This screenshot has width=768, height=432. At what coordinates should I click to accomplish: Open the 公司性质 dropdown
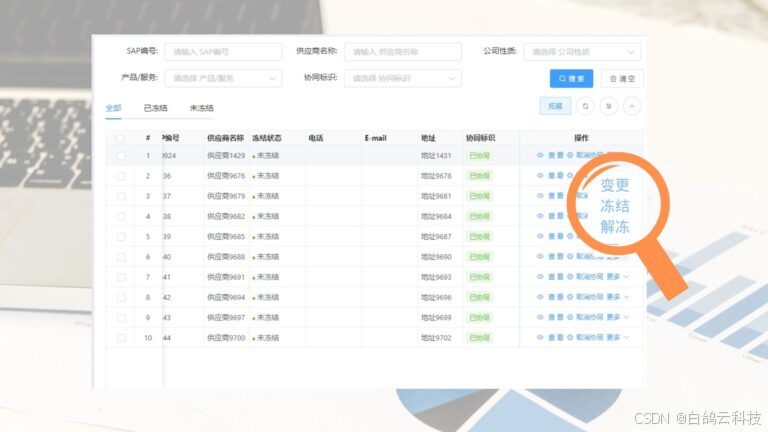tap(582, 52)
